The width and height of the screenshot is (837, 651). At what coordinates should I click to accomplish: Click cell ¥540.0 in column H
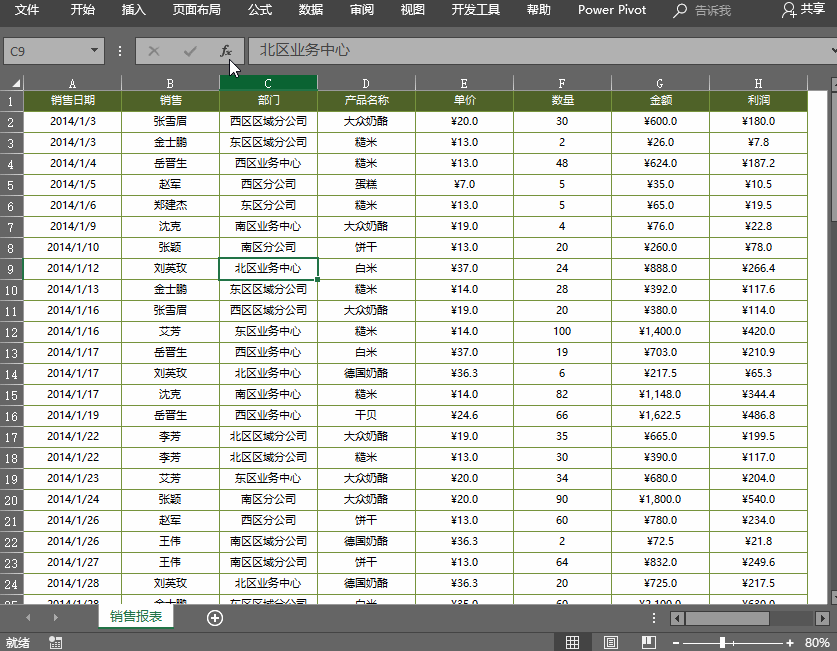pos(758,499)
